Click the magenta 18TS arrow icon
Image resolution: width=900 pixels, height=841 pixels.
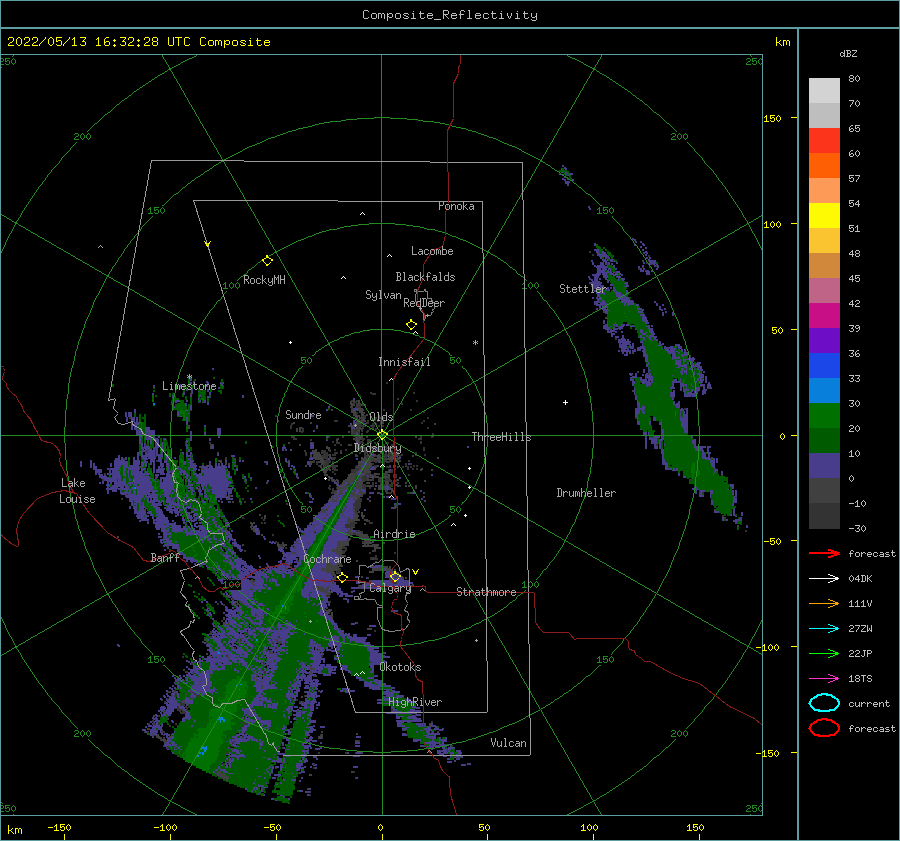point(824,679)
